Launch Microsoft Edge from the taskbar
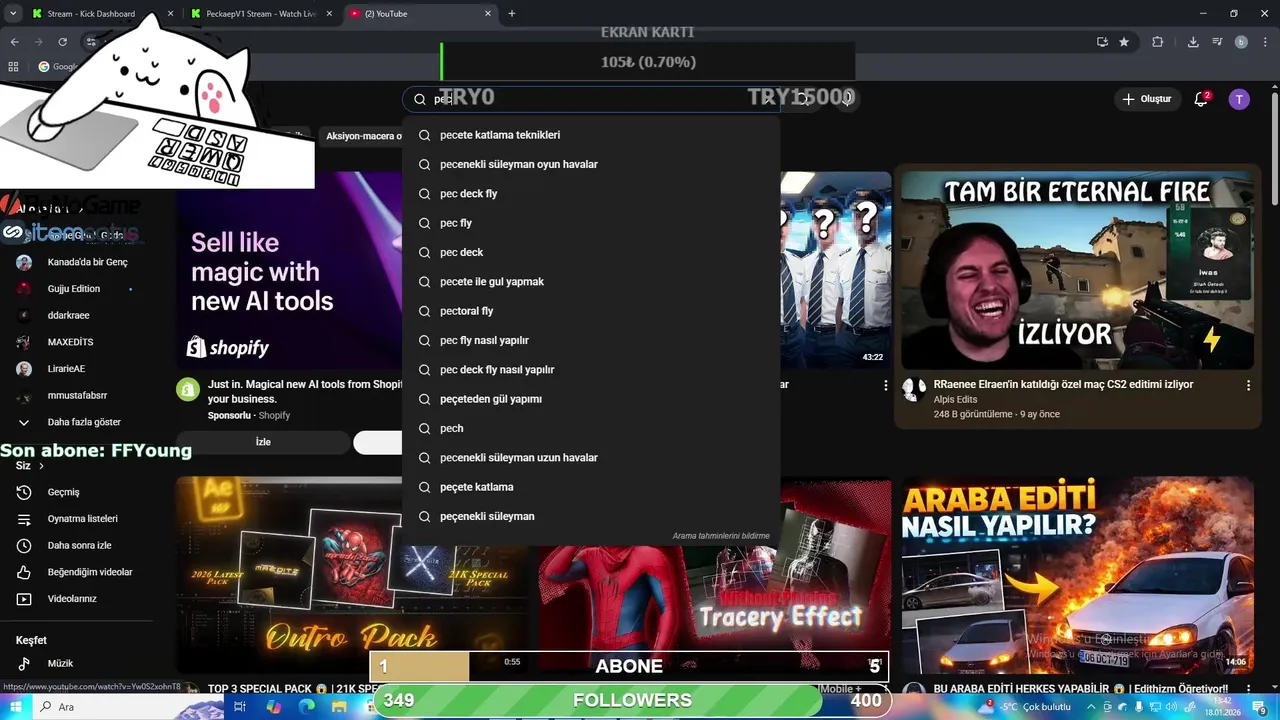This screenshot has height=720, width=1280. (x=306, y=706)
